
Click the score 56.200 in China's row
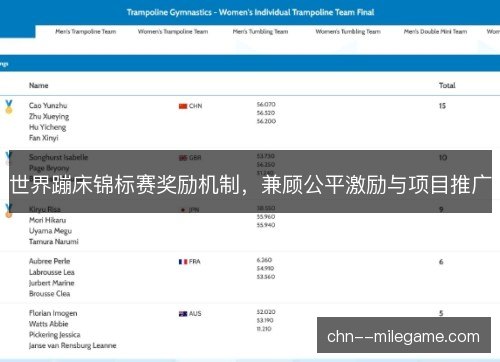coord(266,121)
